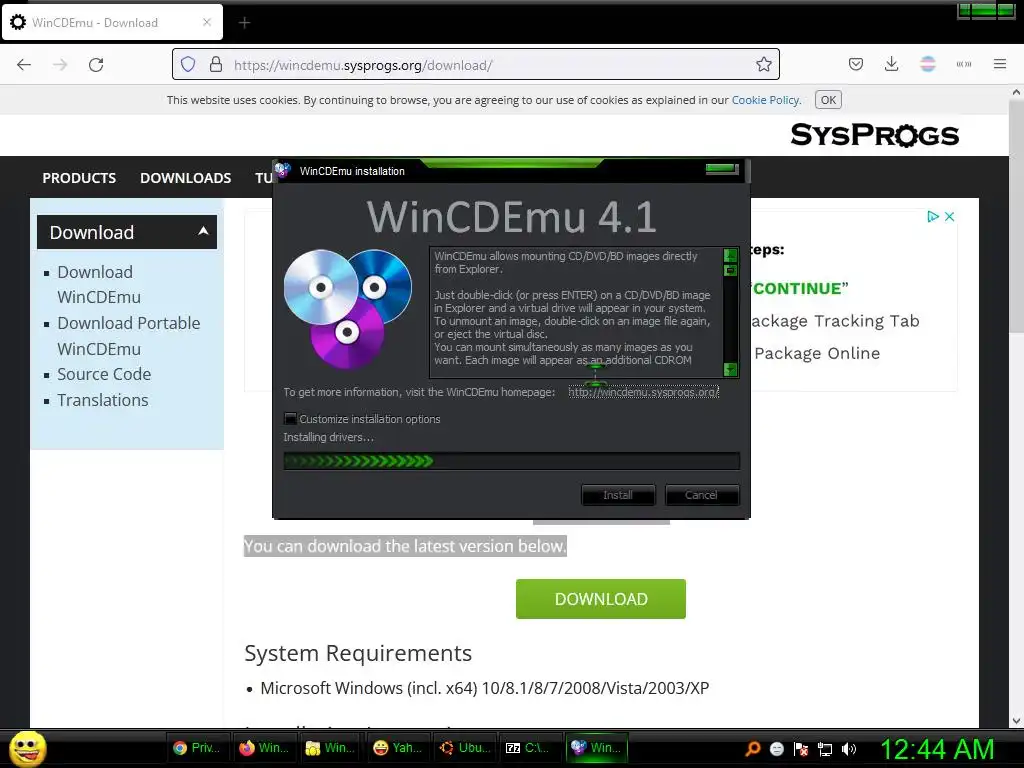Open the DOWNLOADS menu
The image size is (1024, 768).
185,178
